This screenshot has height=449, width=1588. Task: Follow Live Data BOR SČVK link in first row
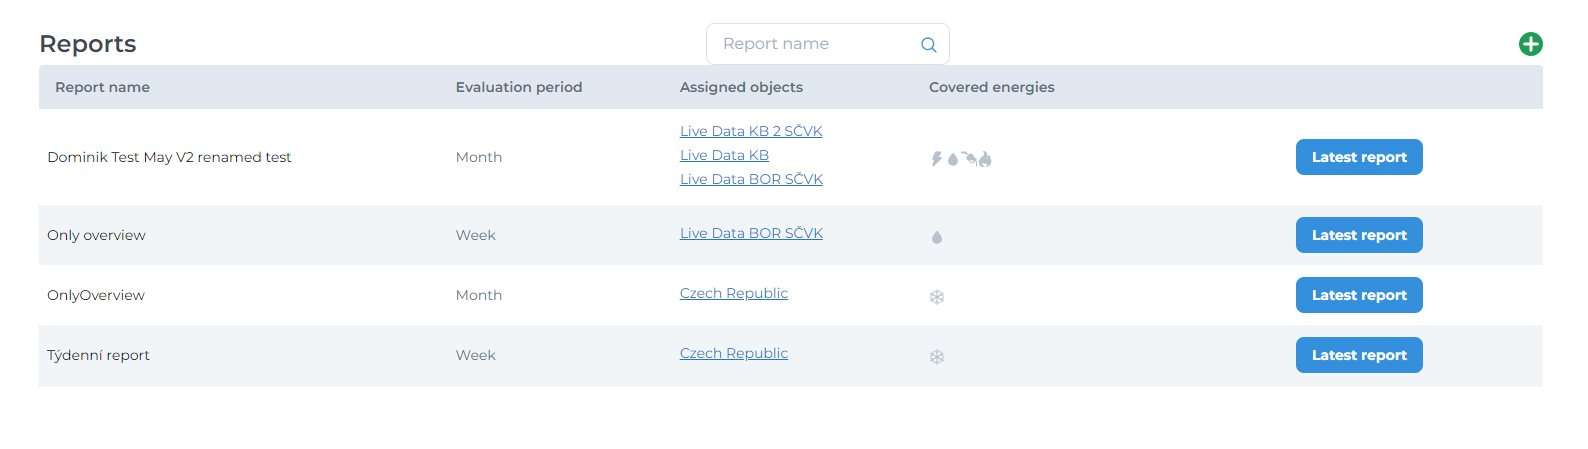tap(750, 179)
